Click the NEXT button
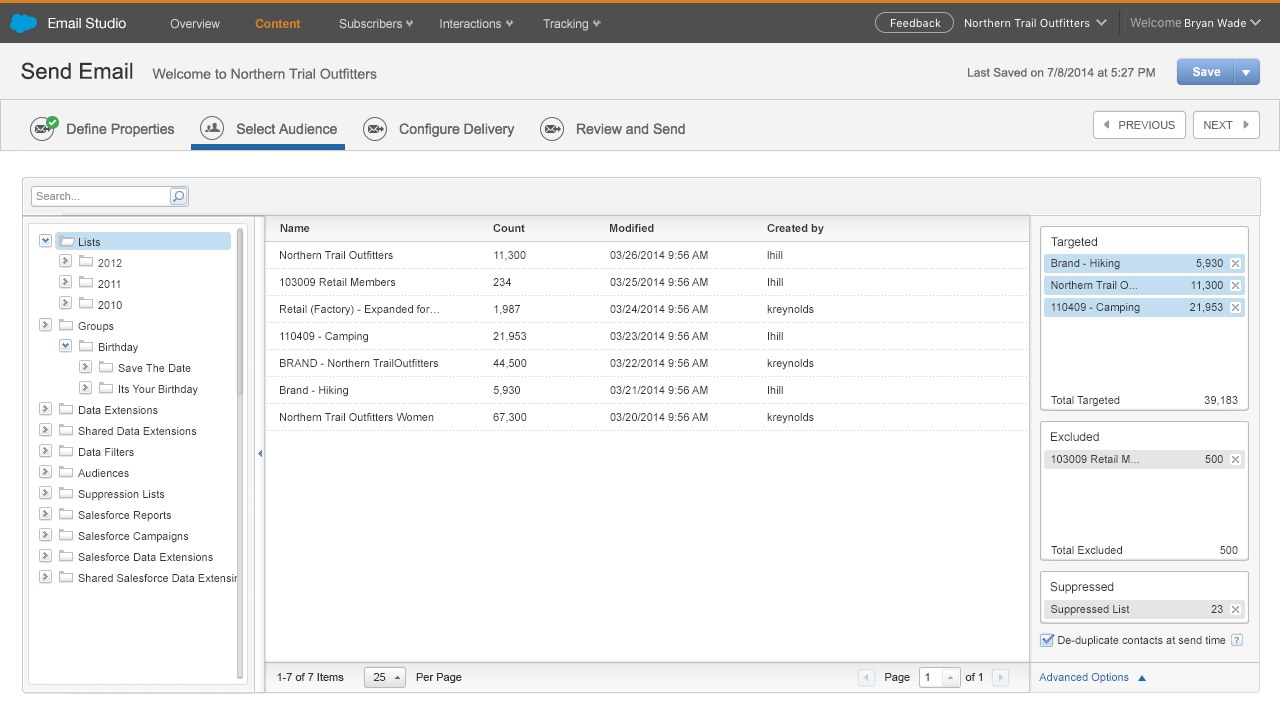This screenshot has width=1280, height=720. pos(1226,125)
